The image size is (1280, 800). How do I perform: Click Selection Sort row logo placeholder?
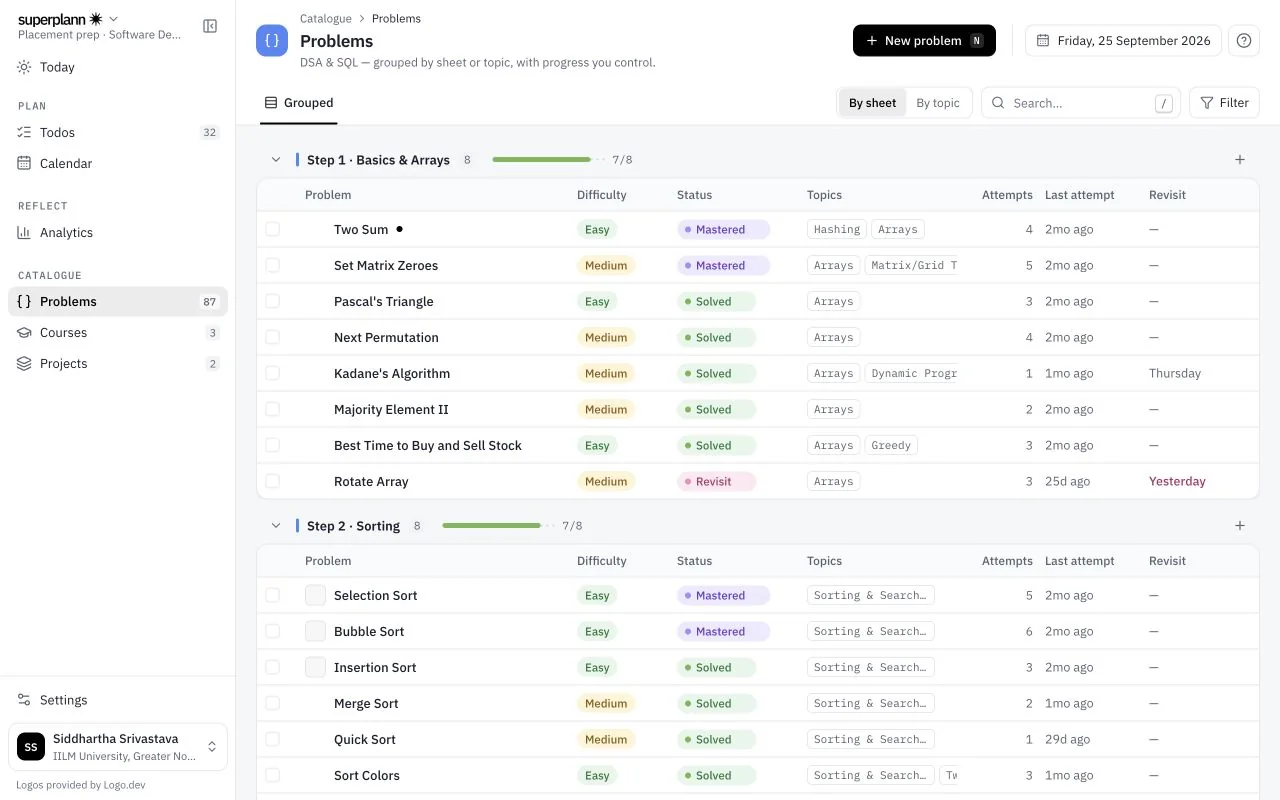(x=315, y=595)
